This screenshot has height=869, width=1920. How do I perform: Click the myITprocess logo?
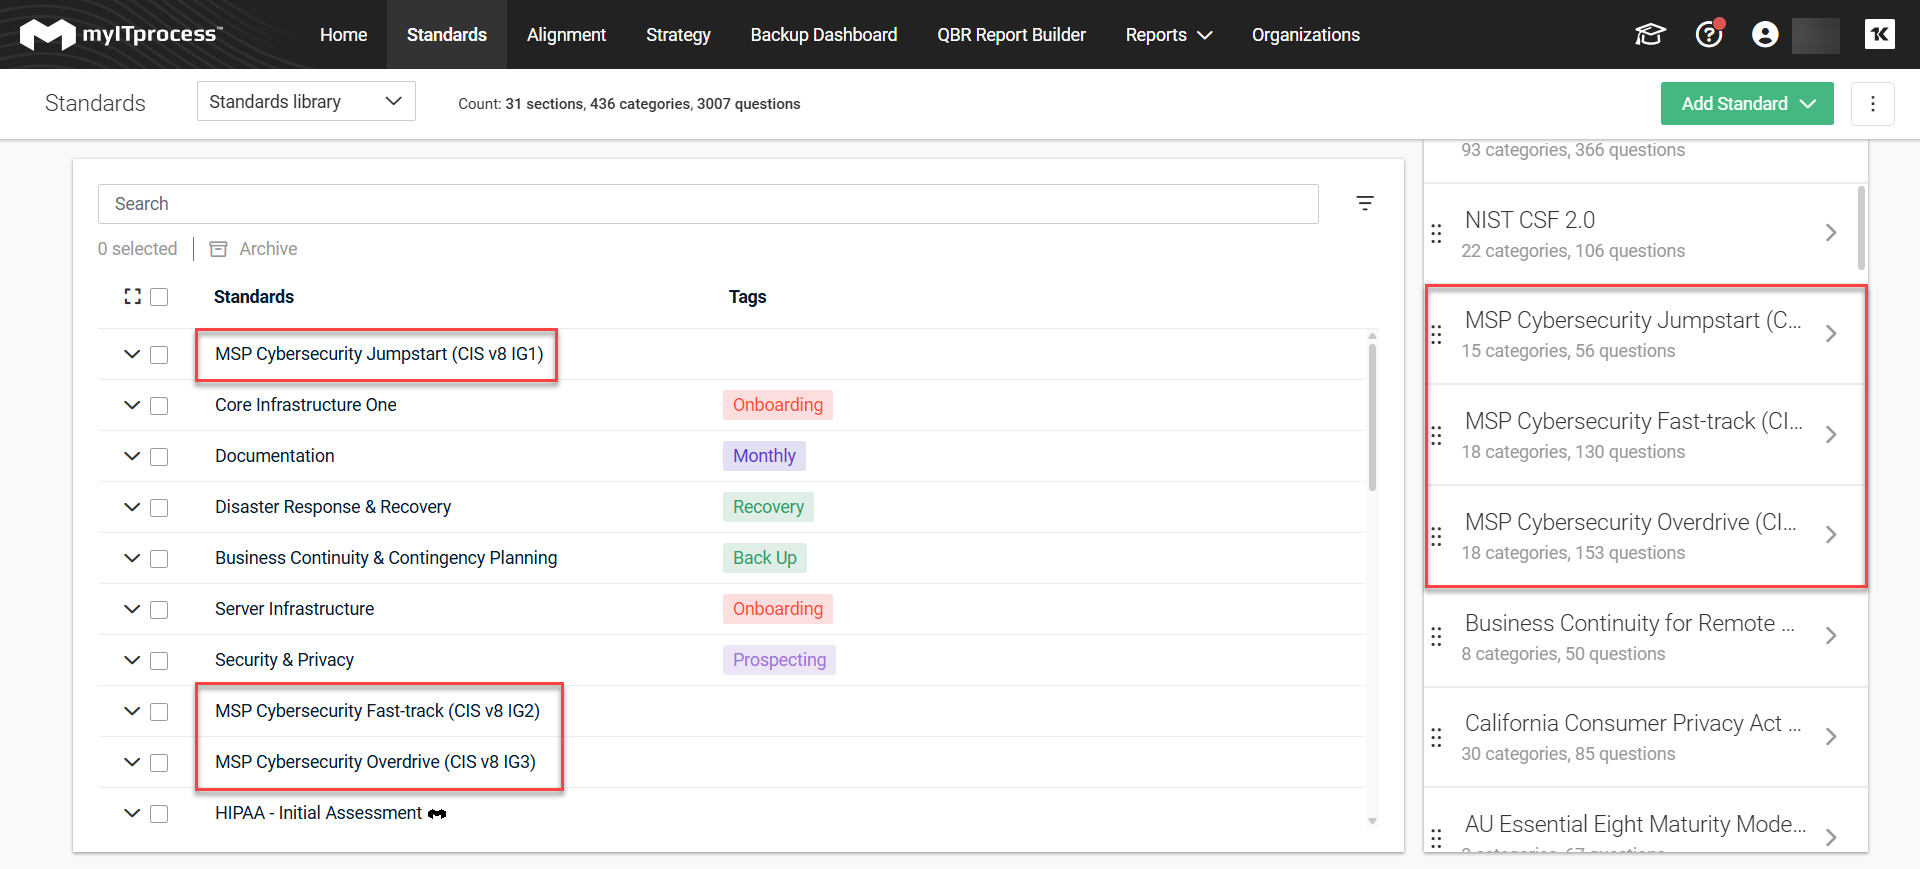[121, 34]
